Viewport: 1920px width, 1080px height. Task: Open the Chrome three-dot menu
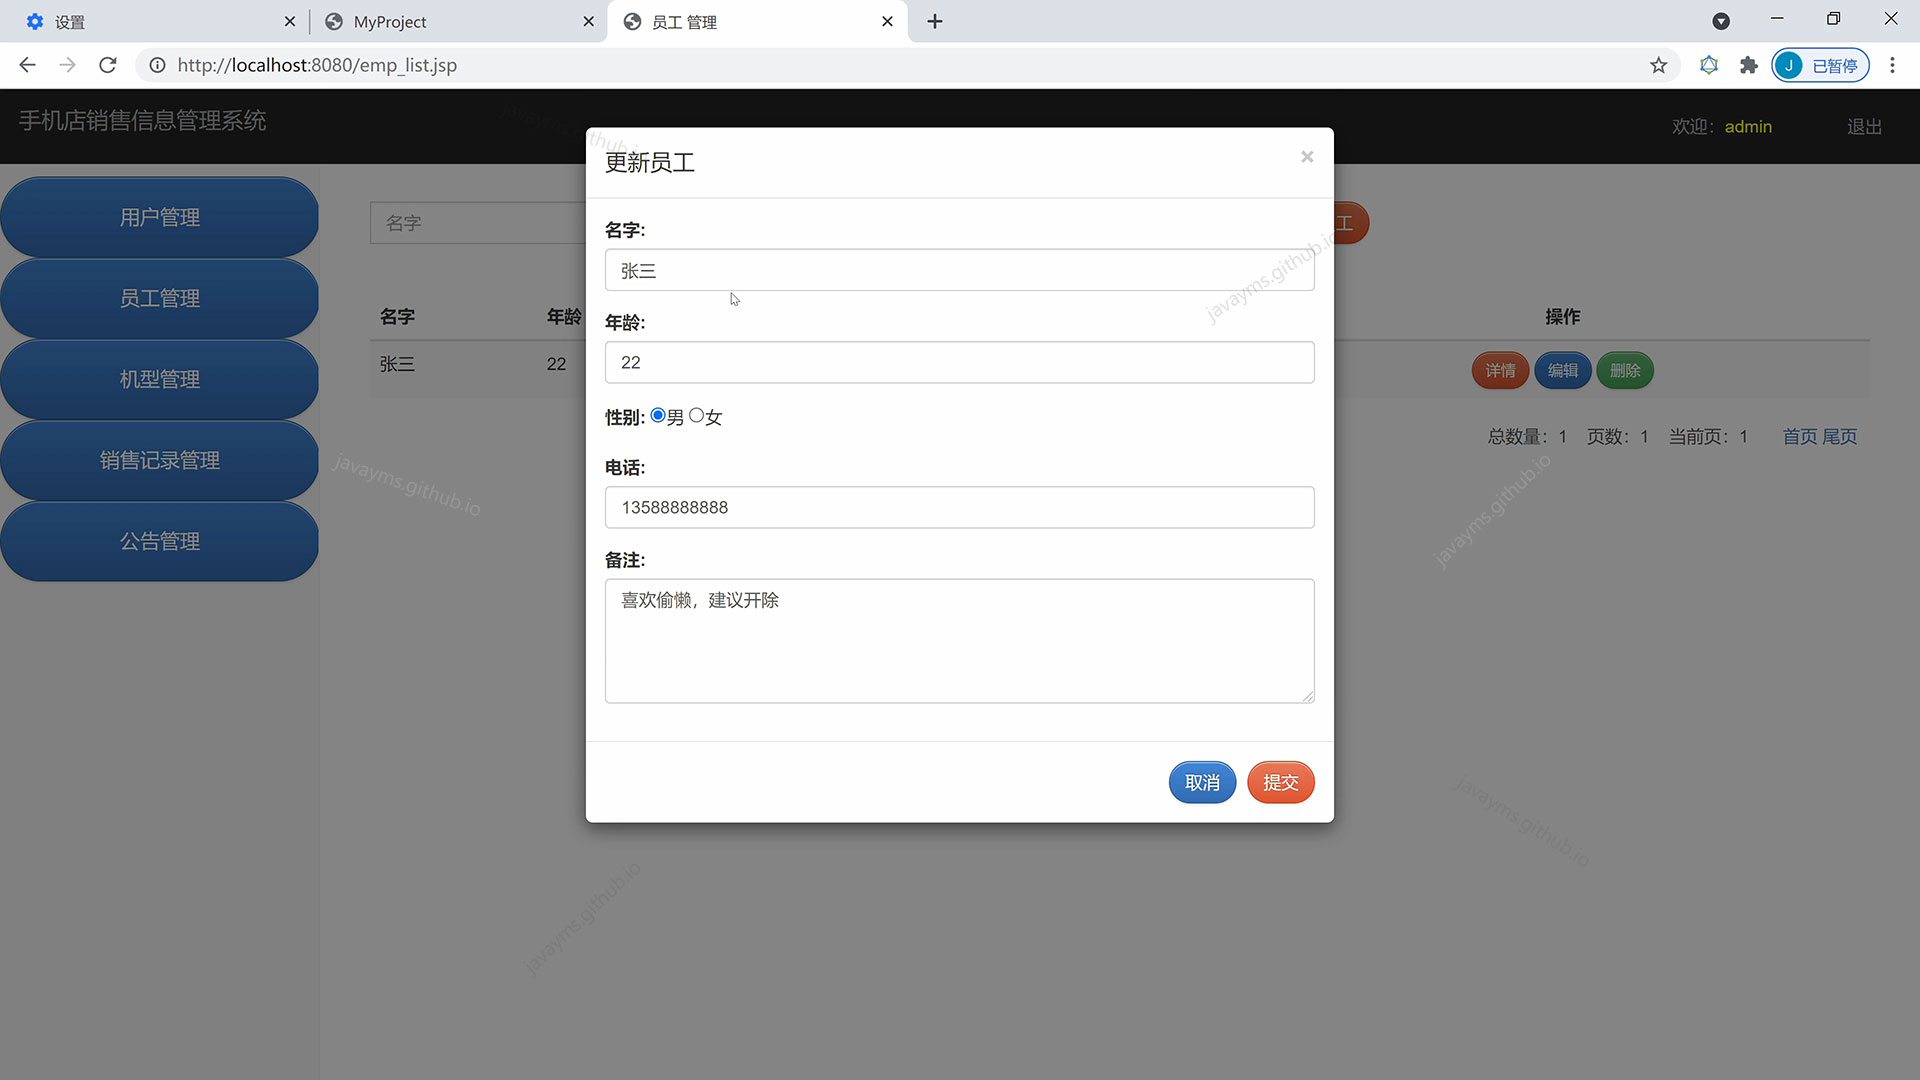pyautogui.click(x=1893, y=65)
